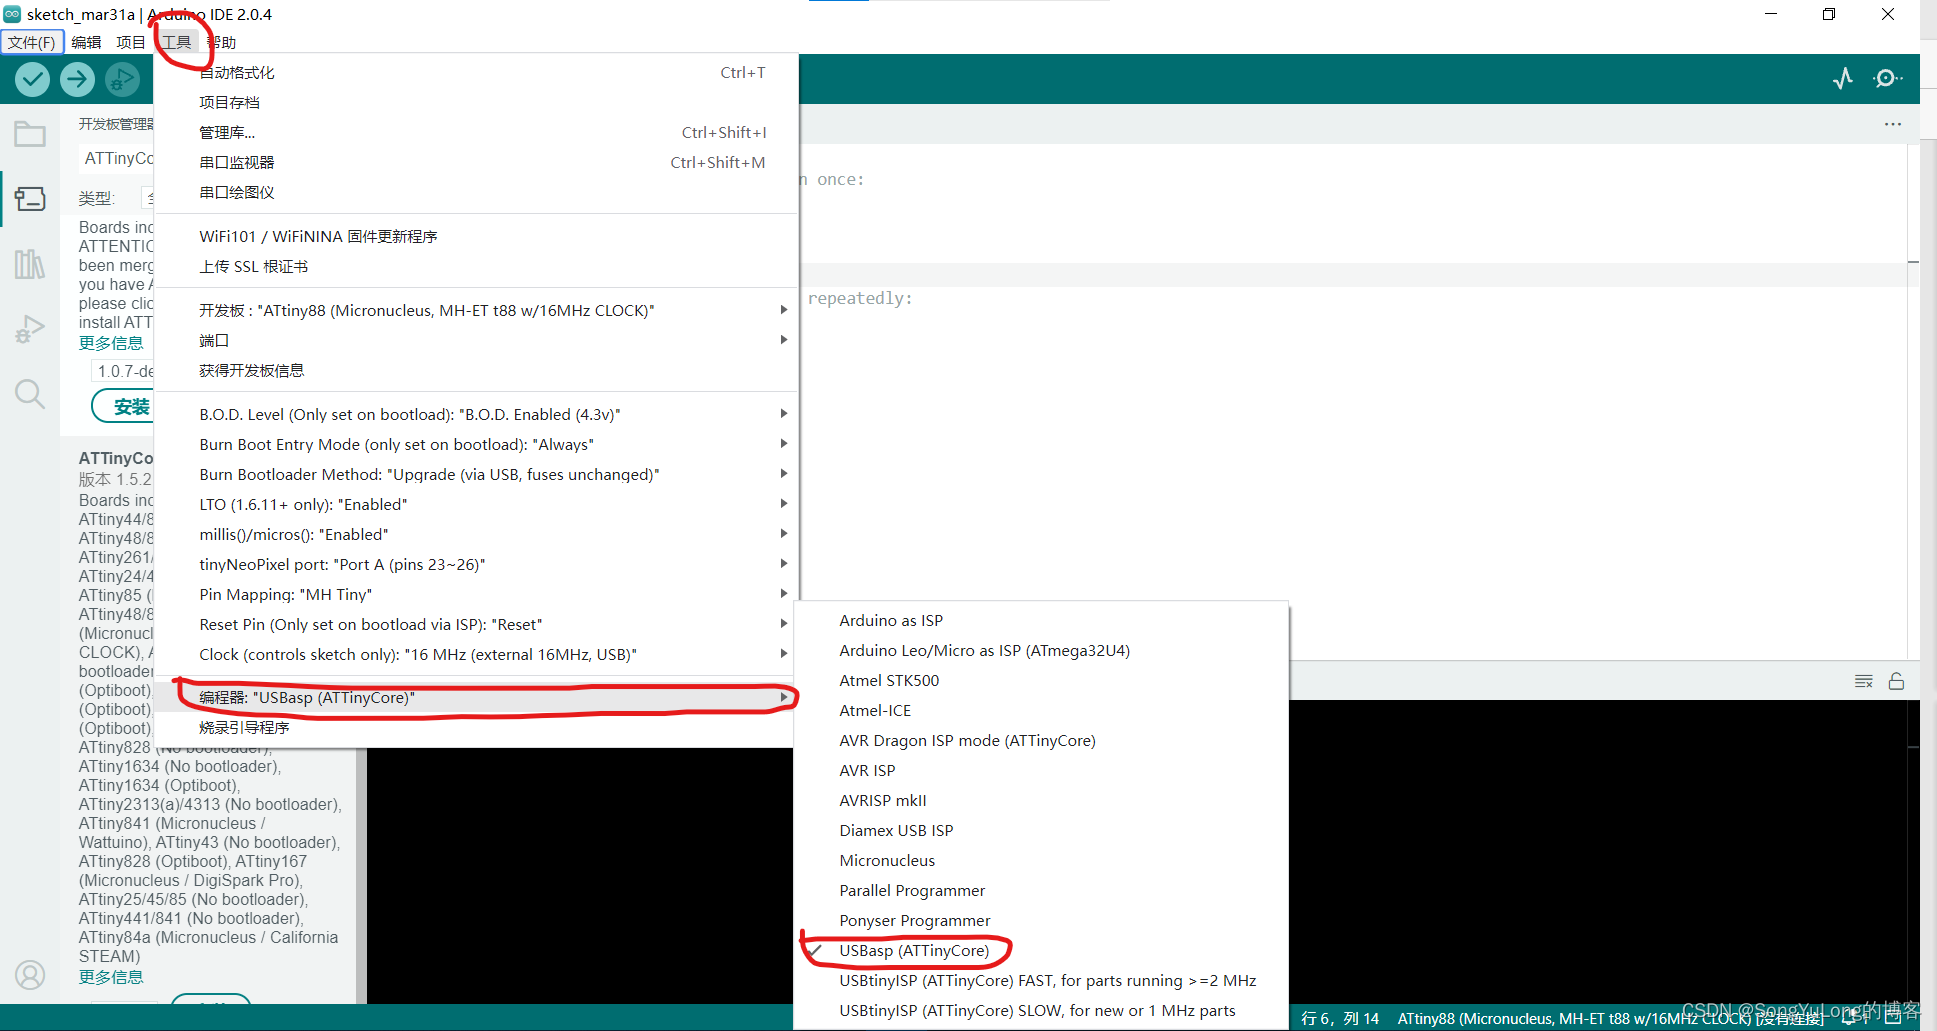Expand the 开发板 ATtiny88 submenu
The image size is (1937, 1031).
[x=476, y=310]
